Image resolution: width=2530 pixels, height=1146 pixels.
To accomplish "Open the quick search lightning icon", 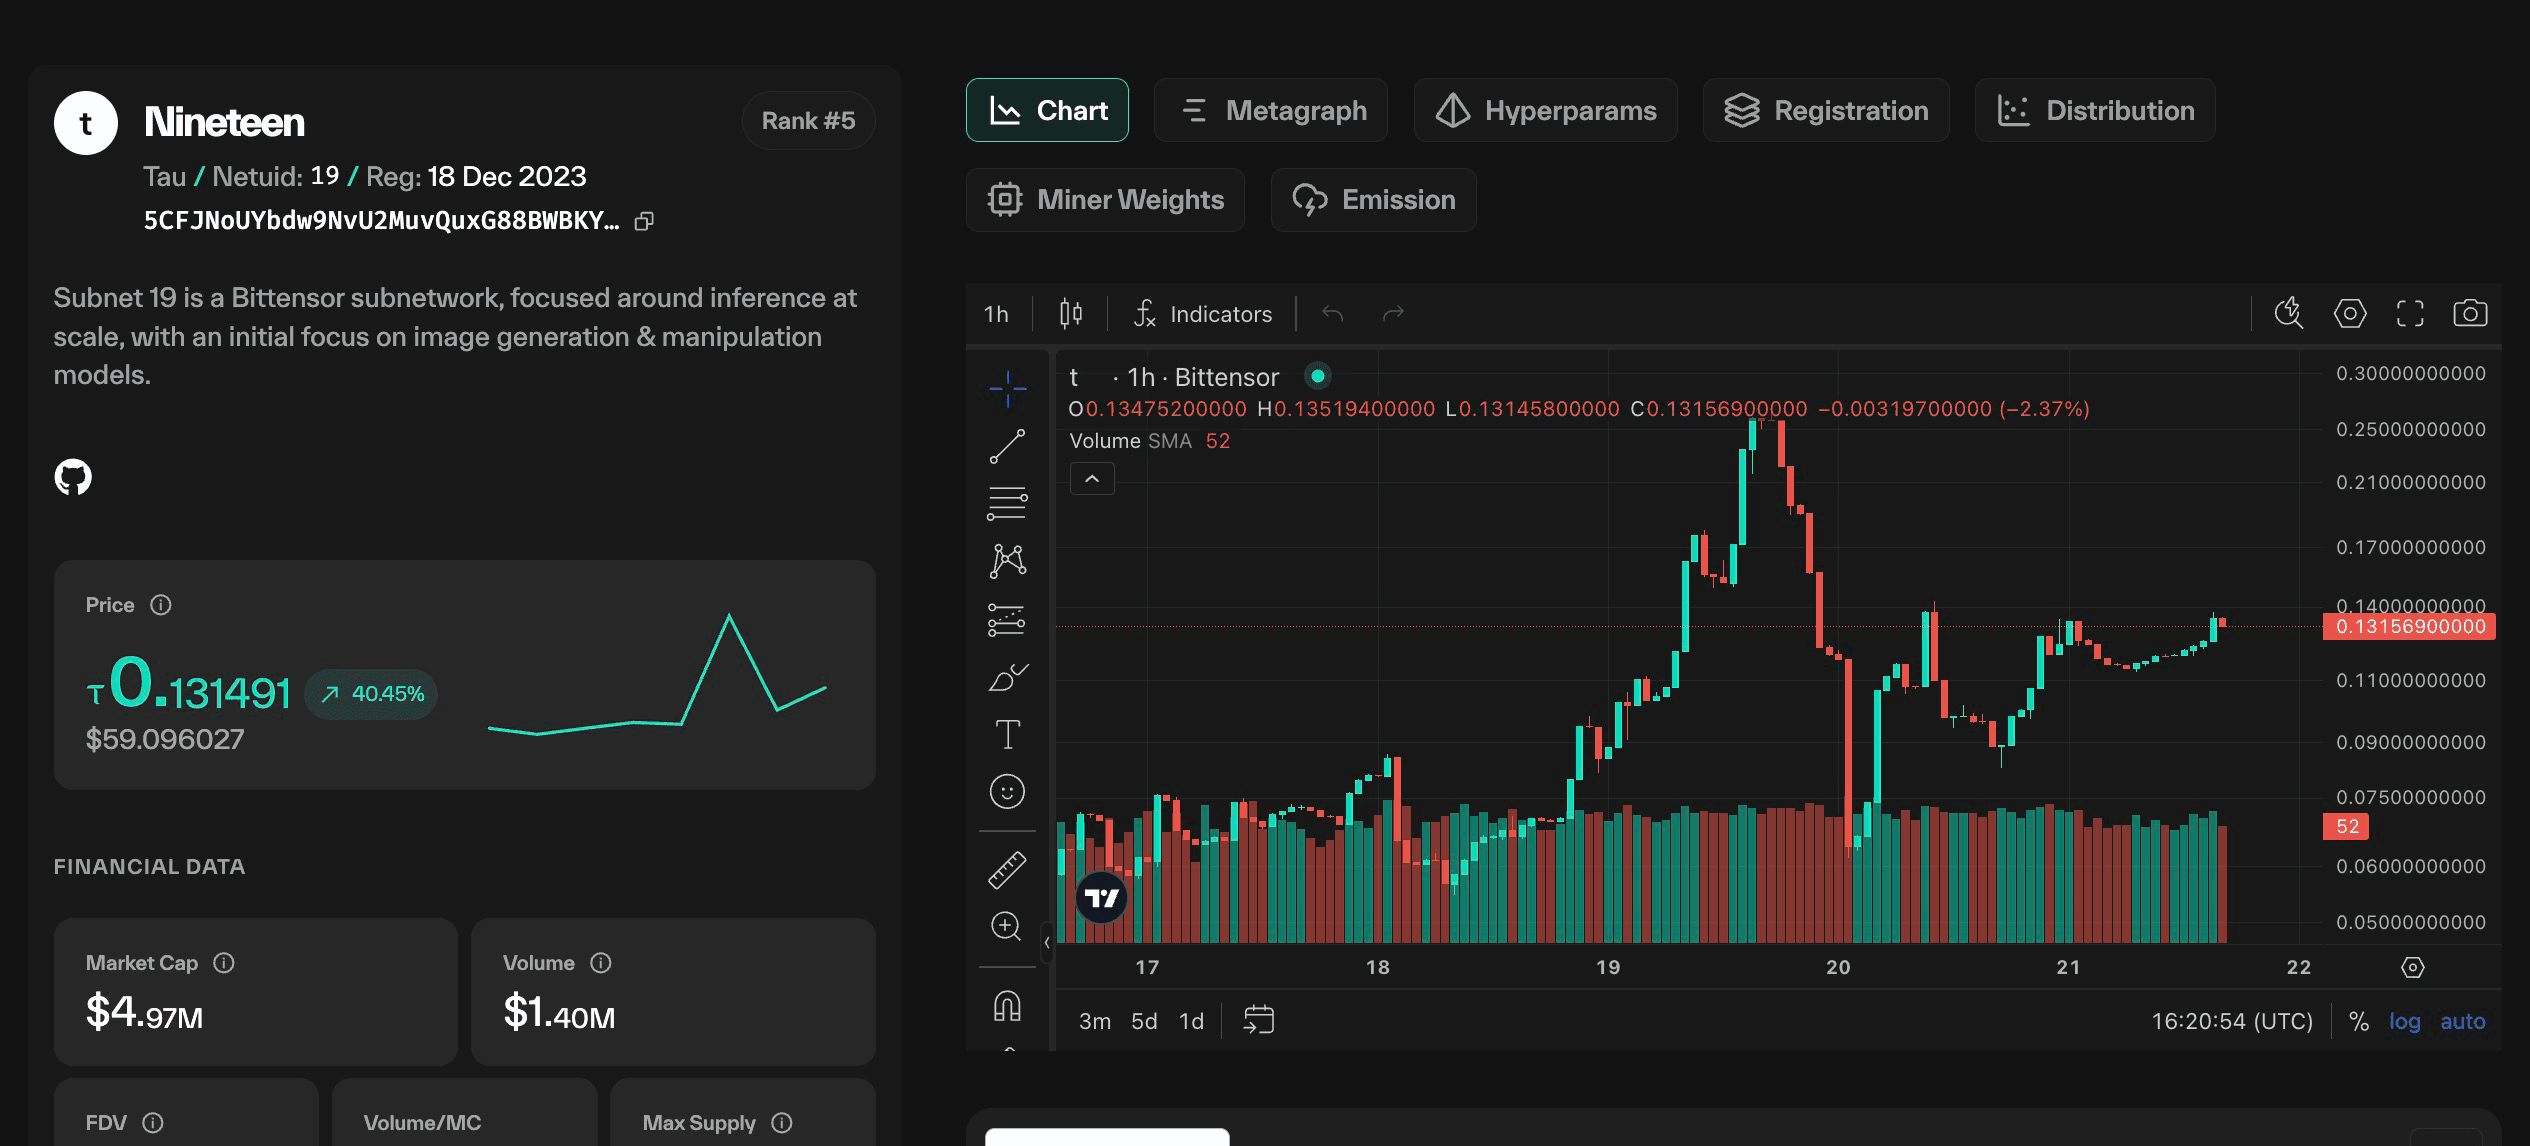I will [x=2288, y=314].
